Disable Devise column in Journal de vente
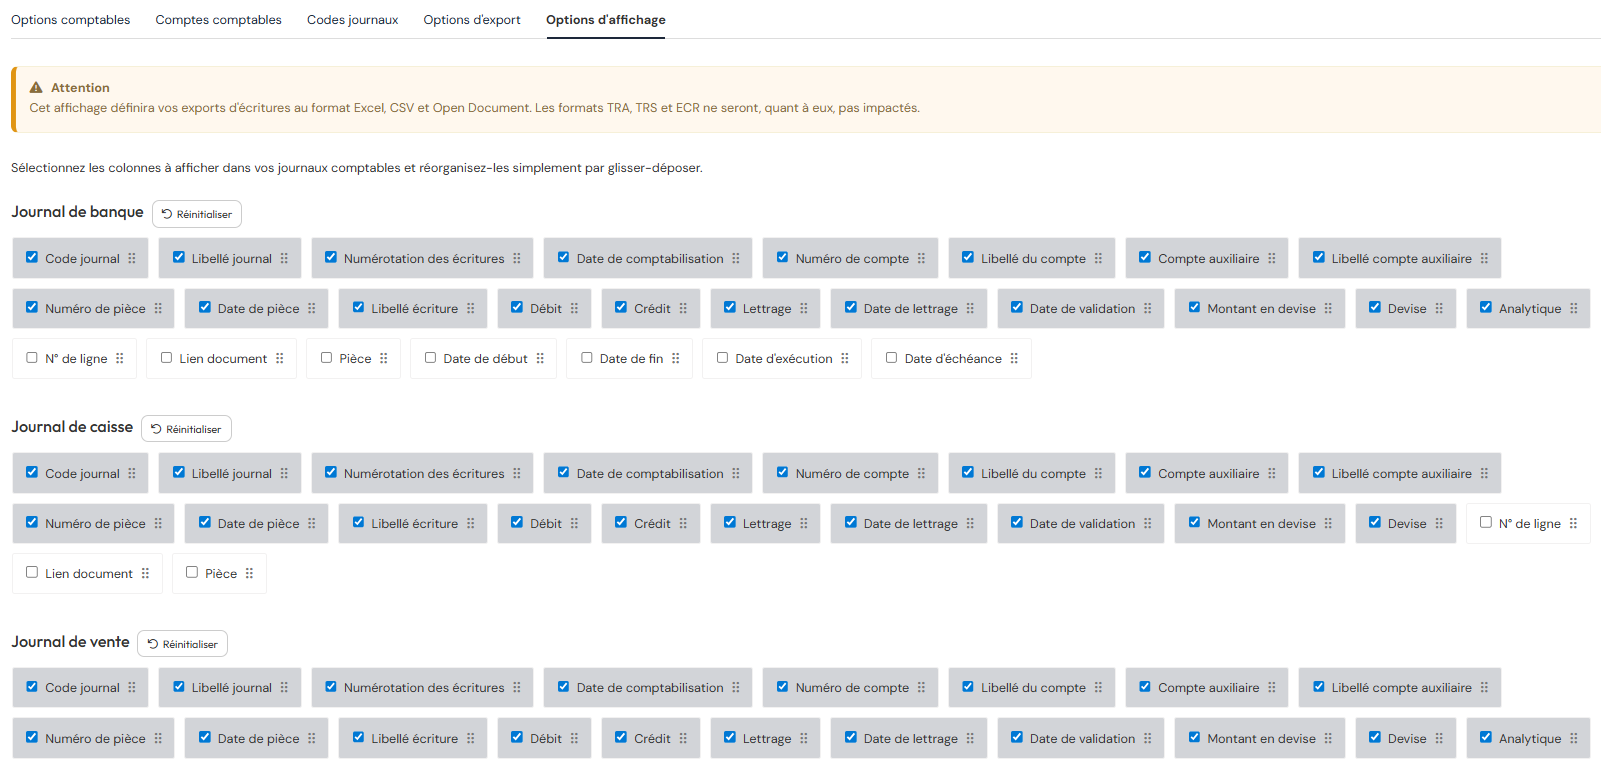Viewport: 1601px width, 768px height. pyautogui.click(x=1375, y=738)
